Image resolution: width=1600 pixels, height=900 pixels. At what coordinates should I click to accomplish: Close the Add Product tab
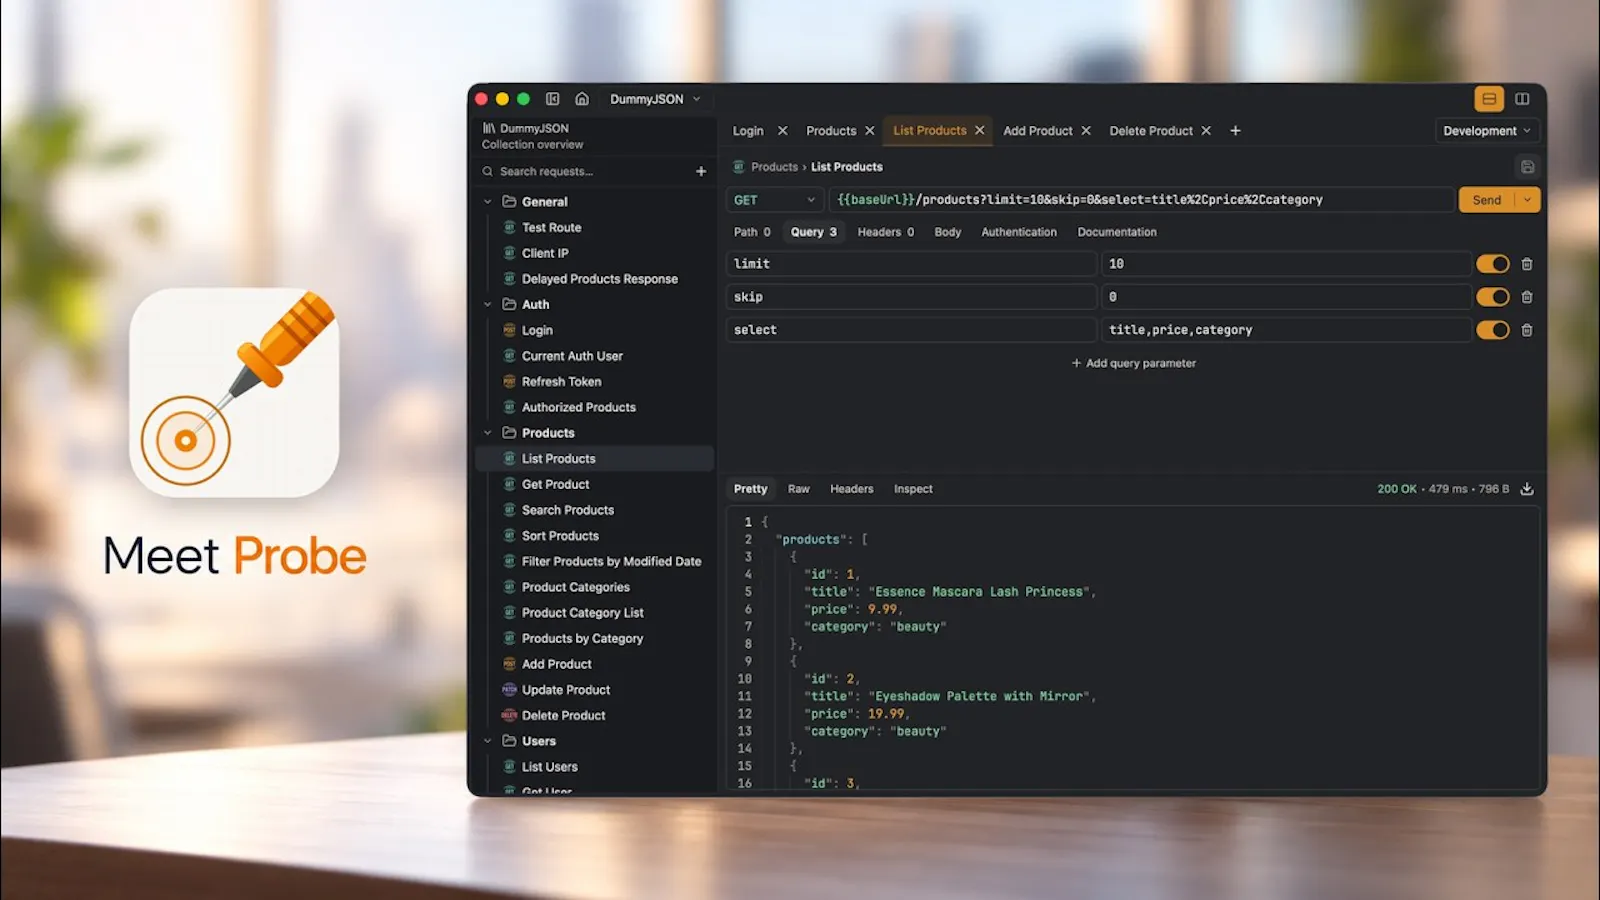tap(1086, 131)
